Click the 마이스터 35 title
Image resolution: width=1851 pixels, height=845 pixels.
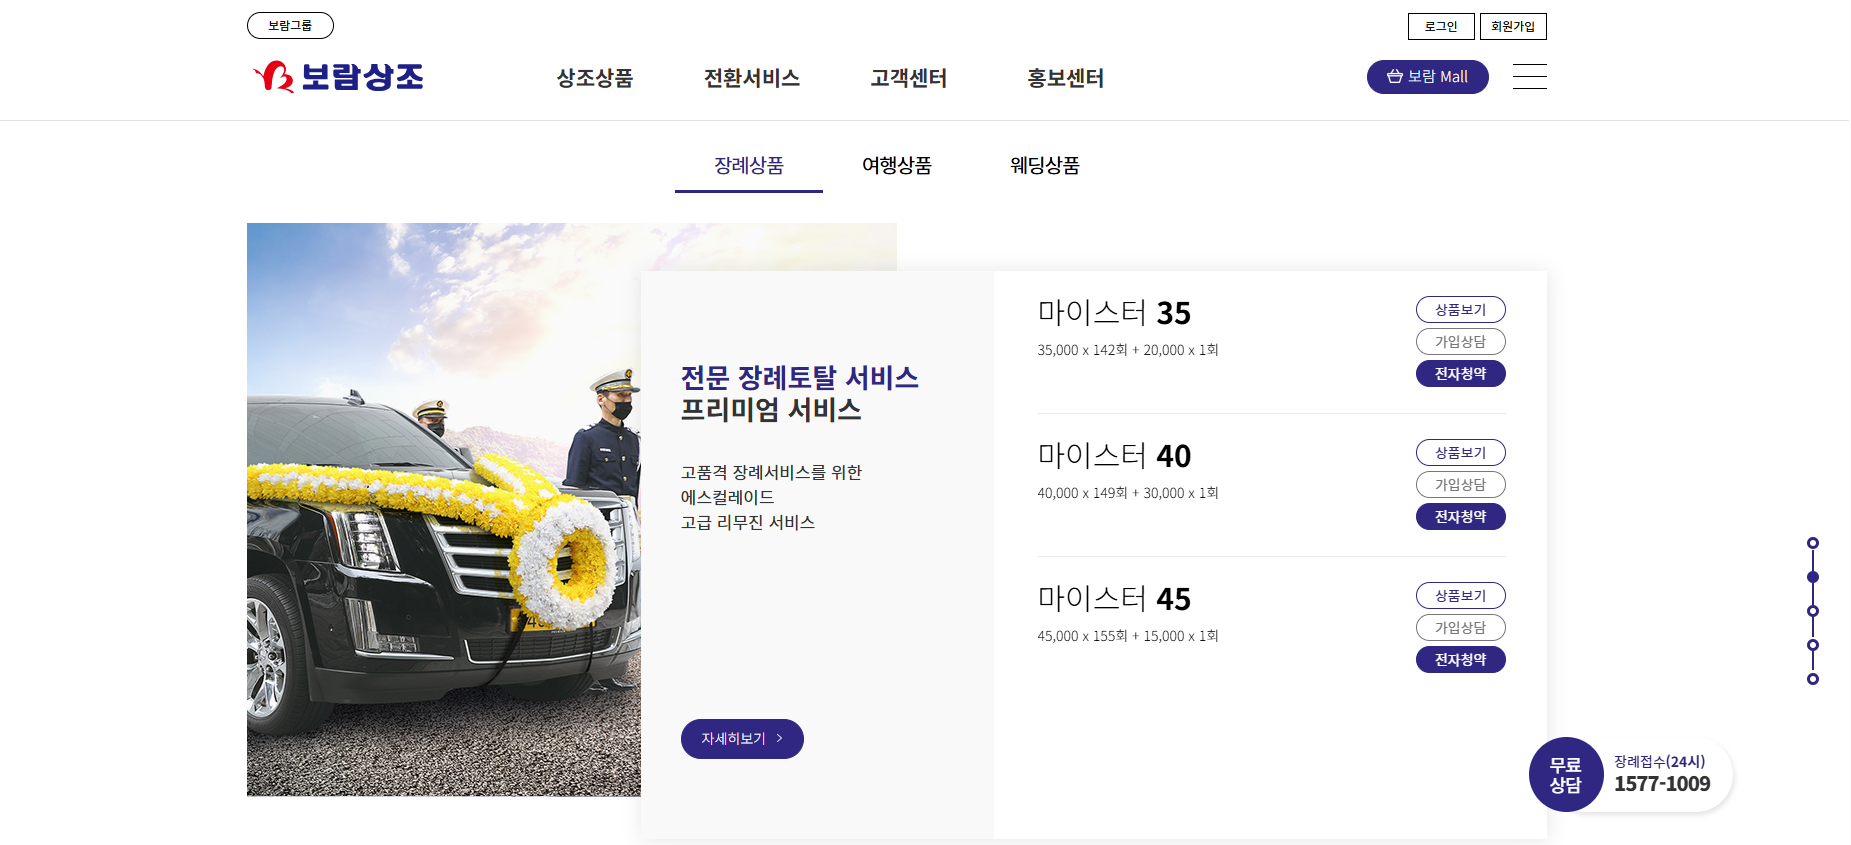[1114, 313]
